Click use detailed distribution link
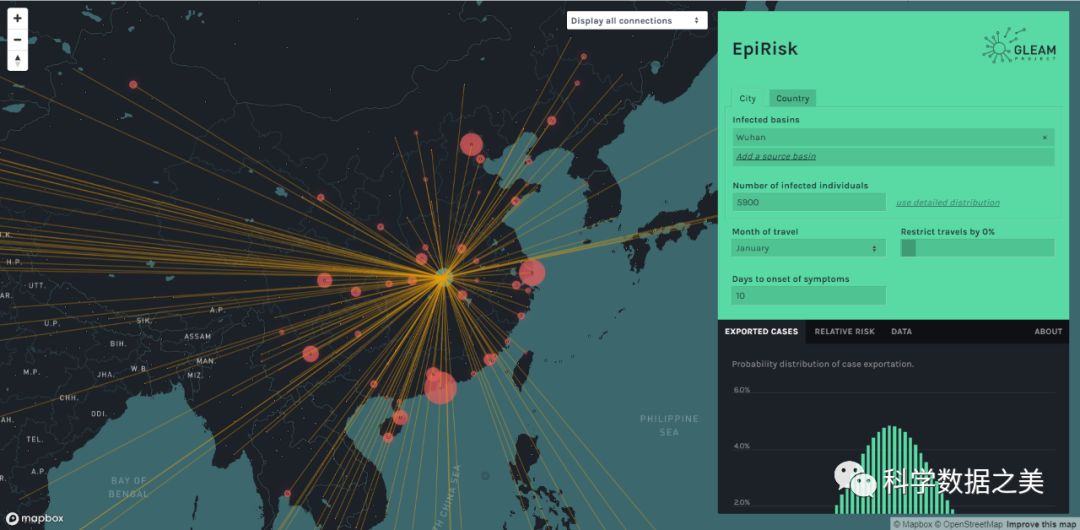The image size is (1080, 530). [x=947, y=203]
